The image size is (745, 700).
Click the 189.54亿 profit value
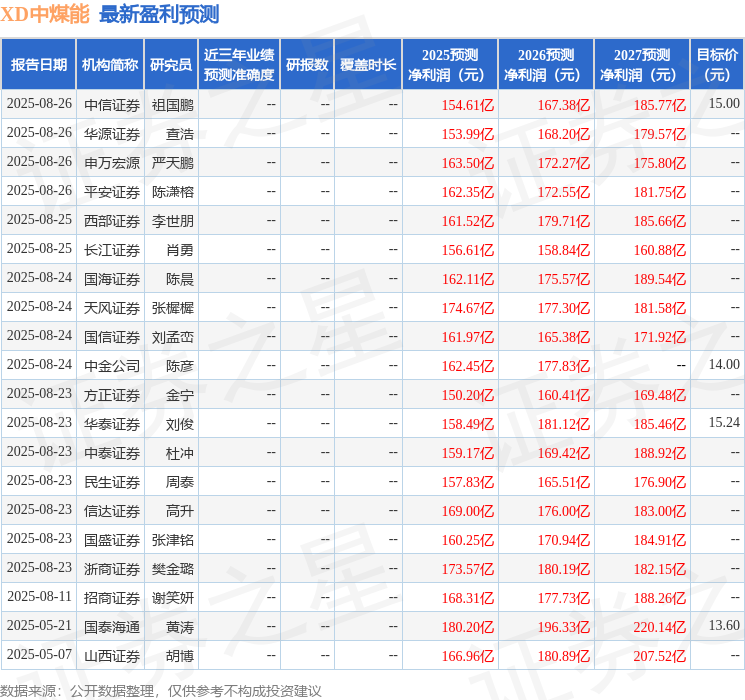[x=660, y=279]
